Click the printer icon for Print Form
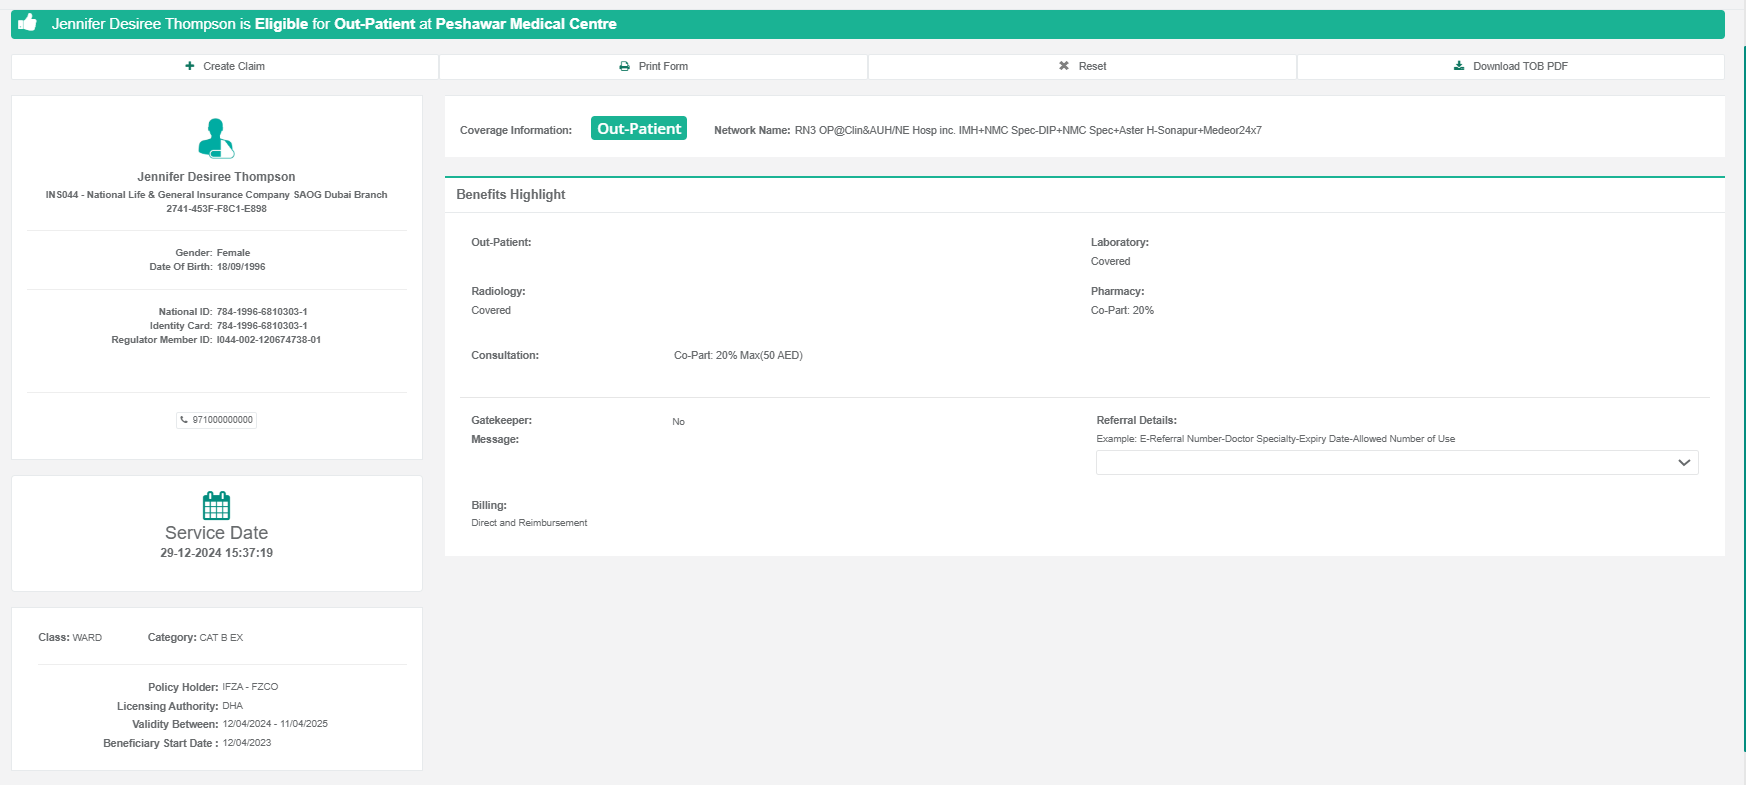1746x785 pixels. [x=625, y=66]
